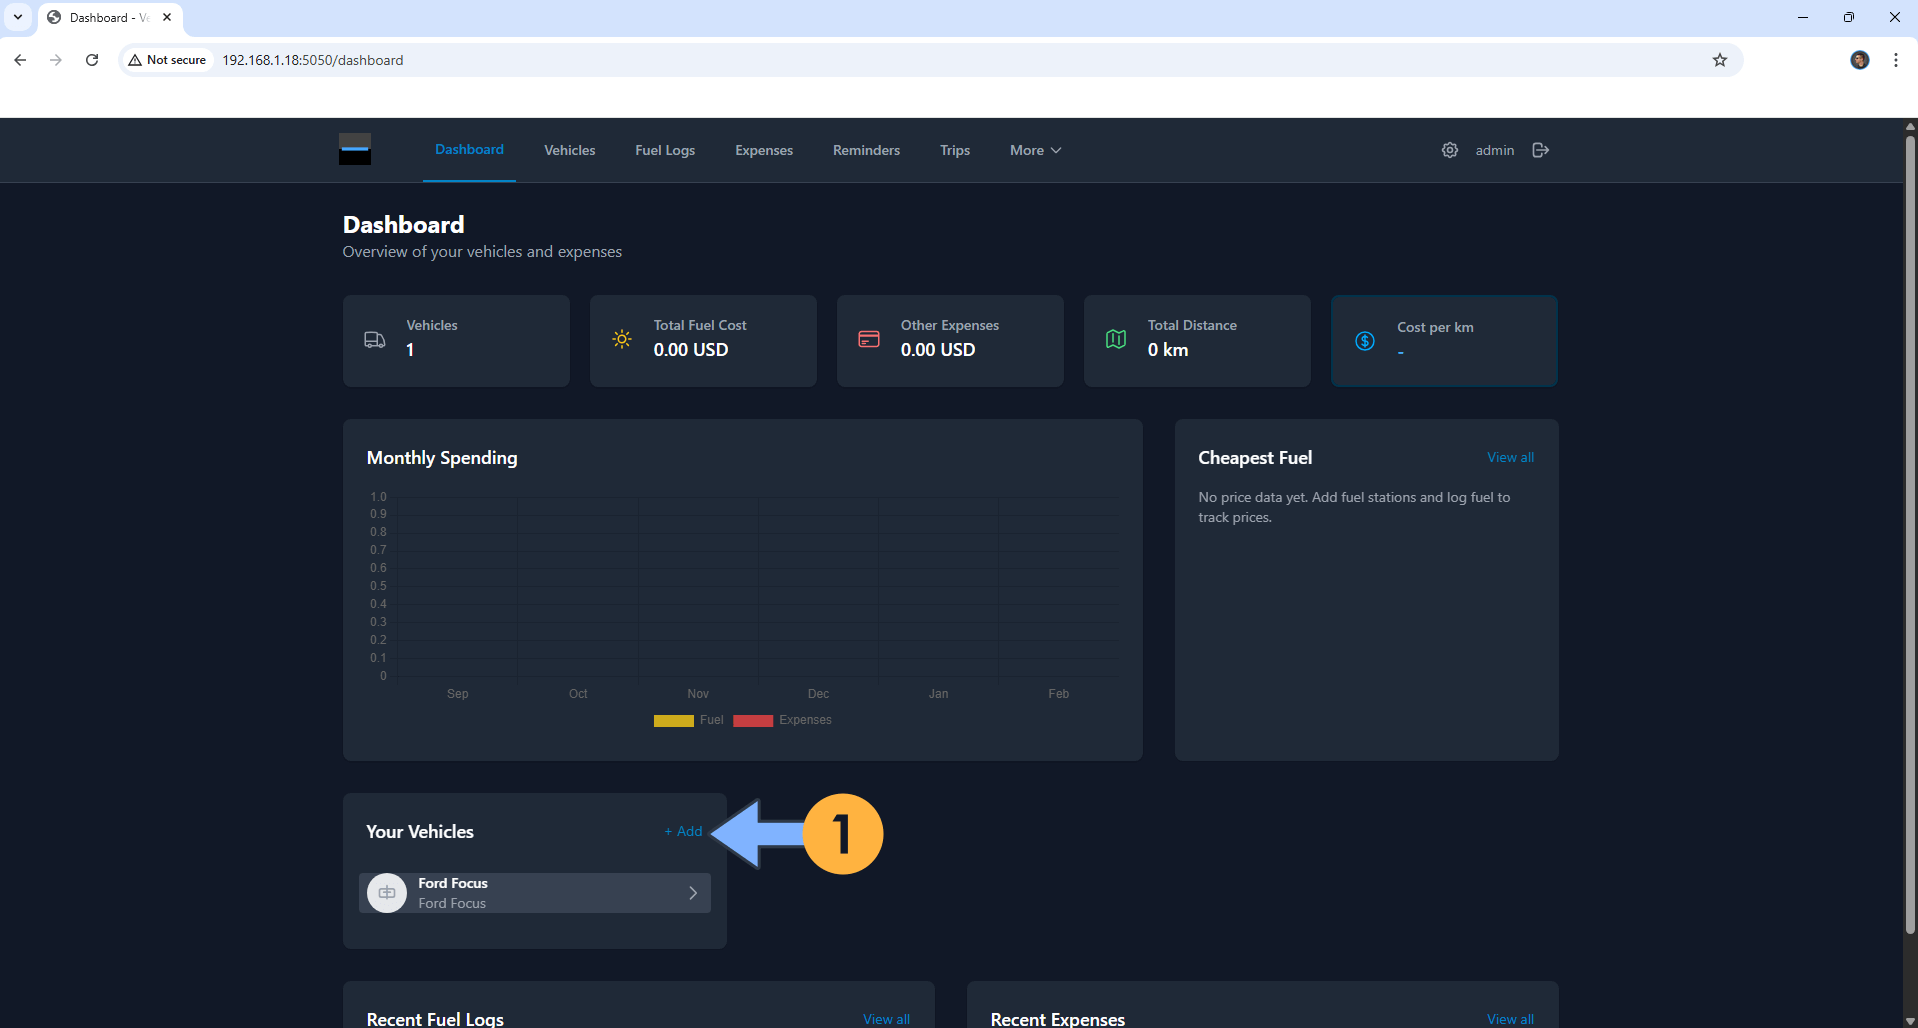Click the Ford Focus vehicle avatar icon
Image resolution: width=1918 pixels, height=1028 pixels.
[386, 892]
